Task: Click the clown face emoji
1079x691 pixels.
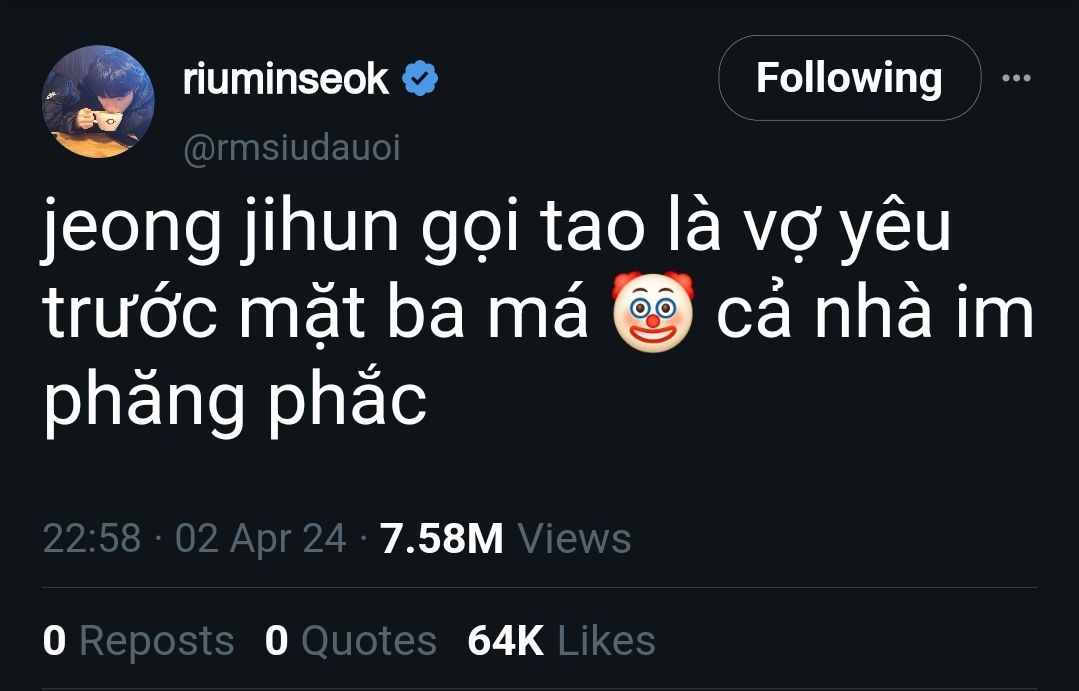Action: [652, 312]
